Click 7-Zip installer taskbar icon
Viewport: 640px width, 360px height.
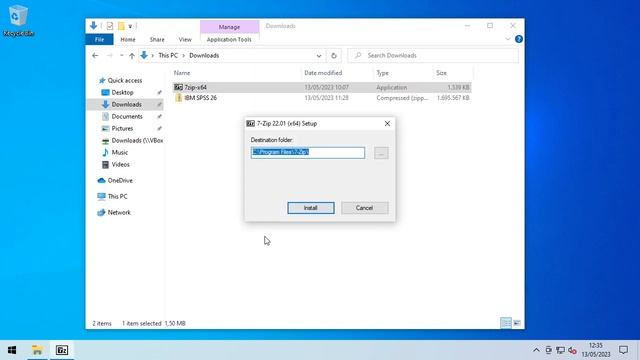[x=62, y=350]
